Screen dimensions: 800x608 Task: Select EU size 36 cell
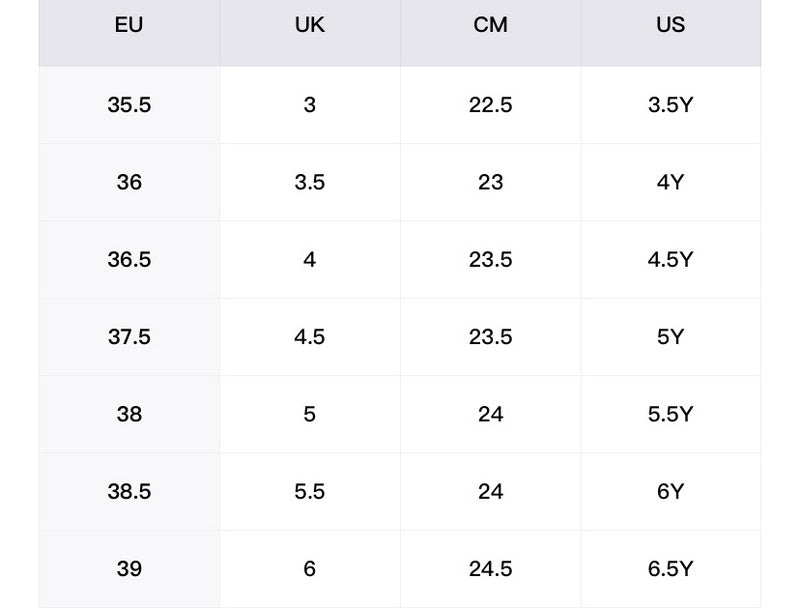tap(129, 182)
